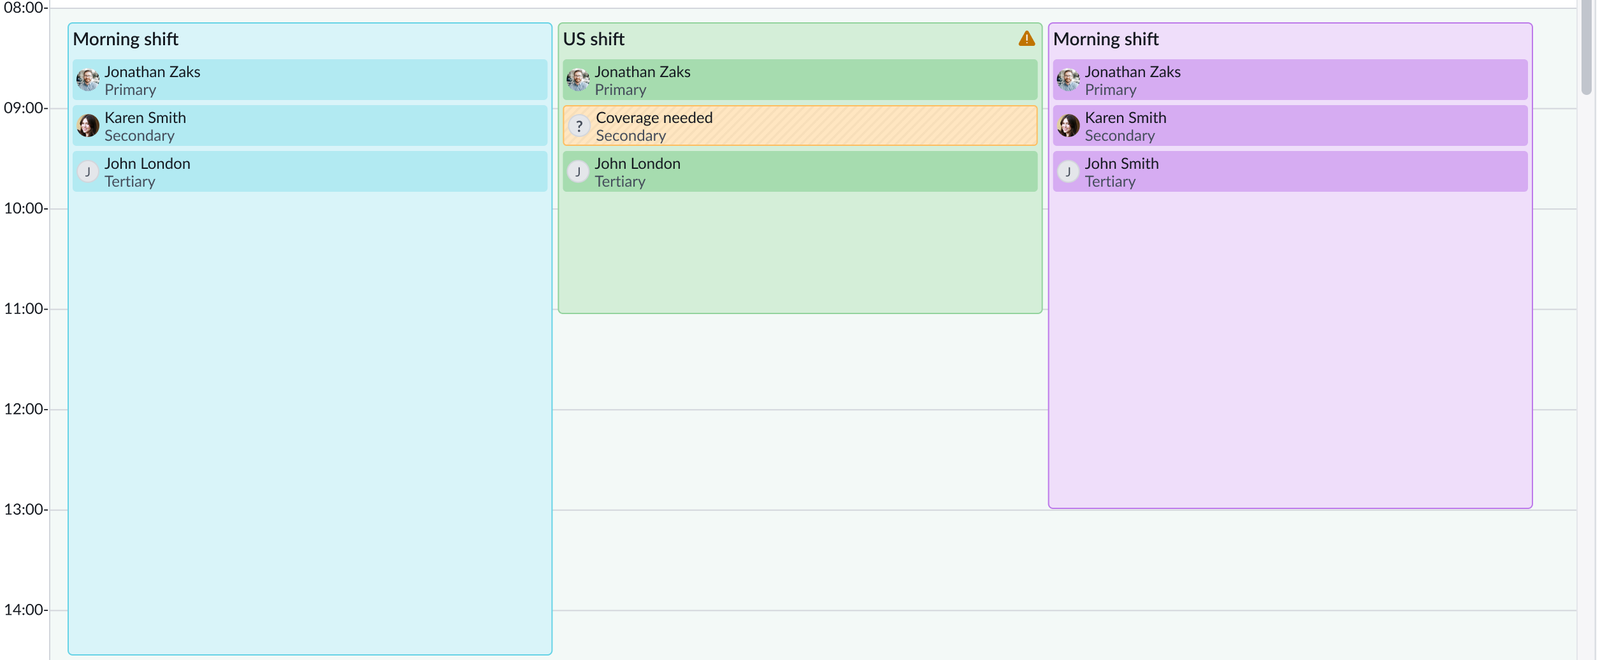The height and width of the screenshot is (660, 1600).
Task: Click John London avatar in US shift
Action: 578,172
